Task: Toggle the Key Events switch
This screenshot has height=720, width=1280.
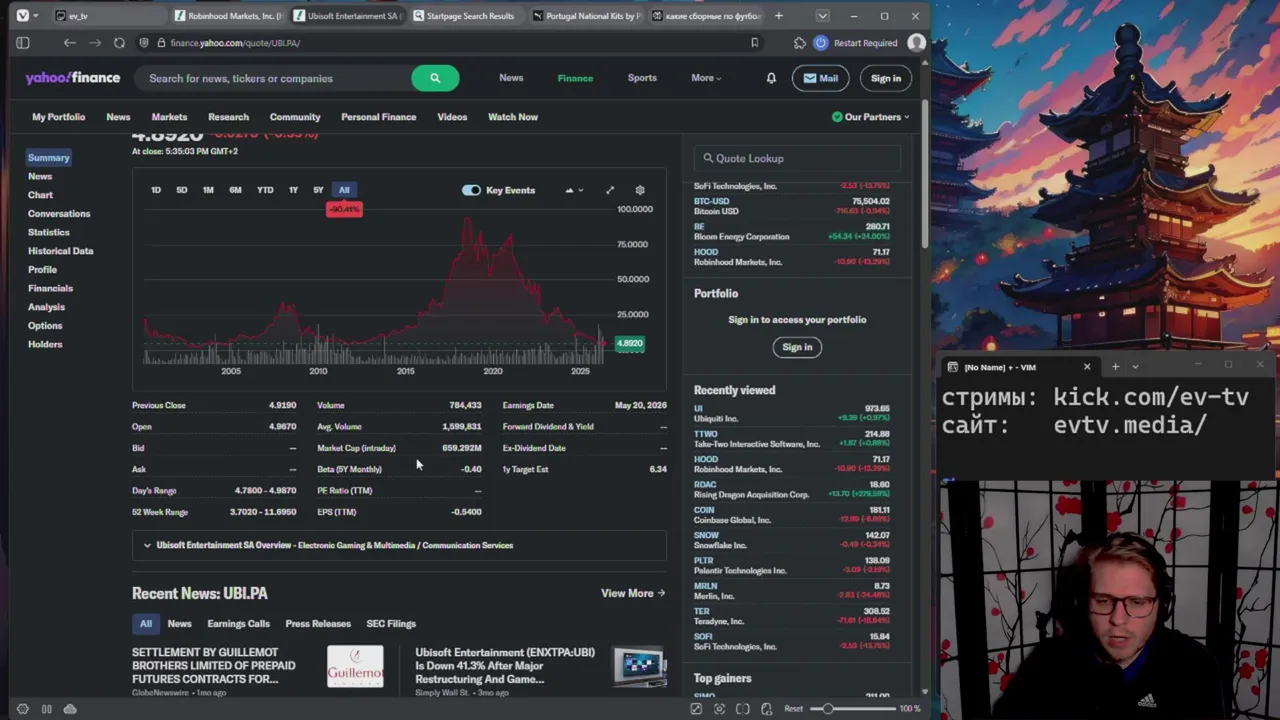Action: point(471,190)
